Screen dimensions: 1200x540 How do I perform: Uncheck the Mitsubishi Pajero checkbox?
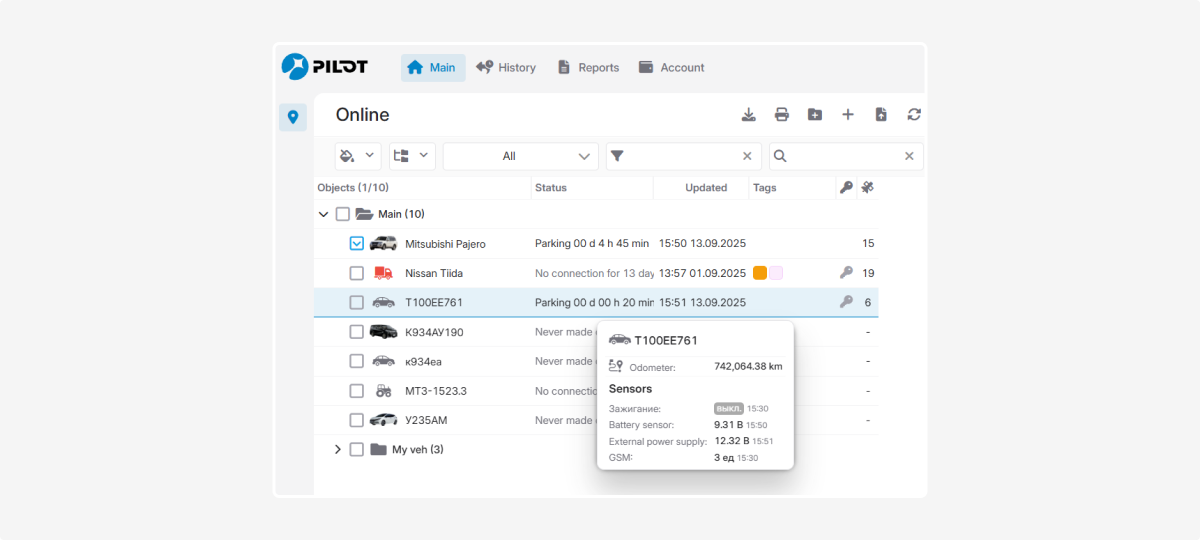pos(357,243)
